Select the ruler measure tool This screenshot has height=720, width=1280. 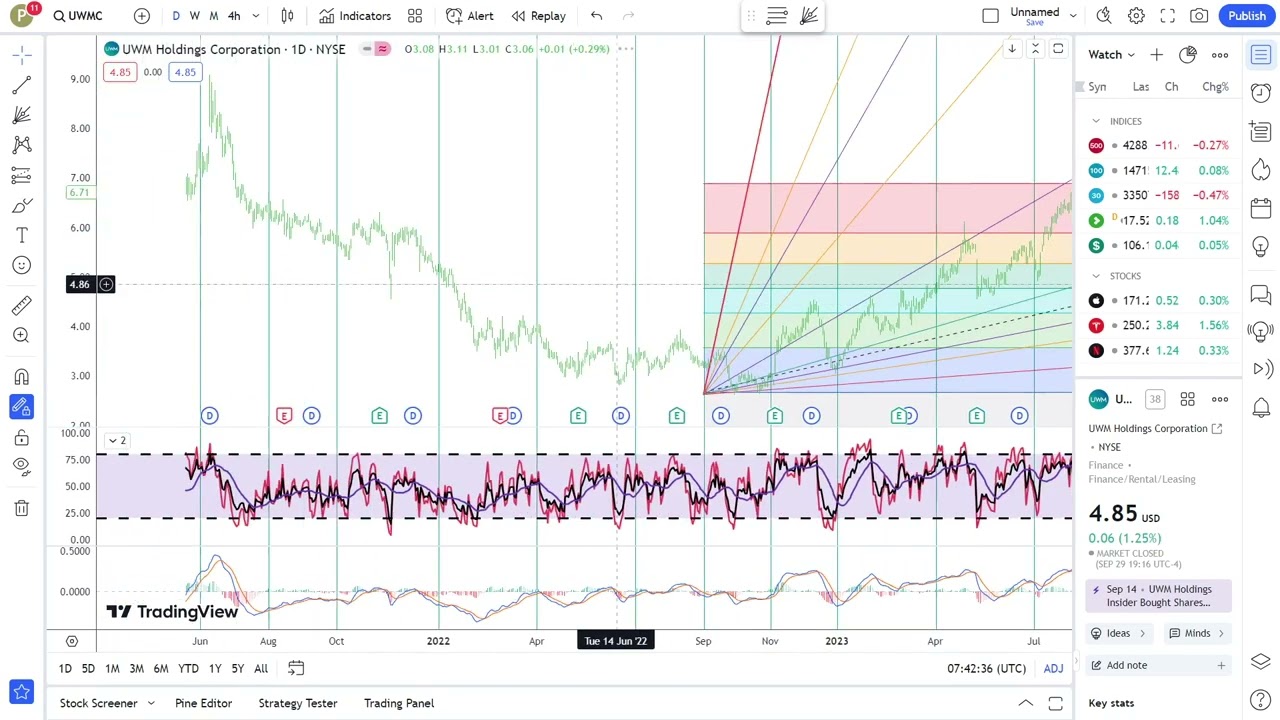pyautogui.click(x=21, y=306)
